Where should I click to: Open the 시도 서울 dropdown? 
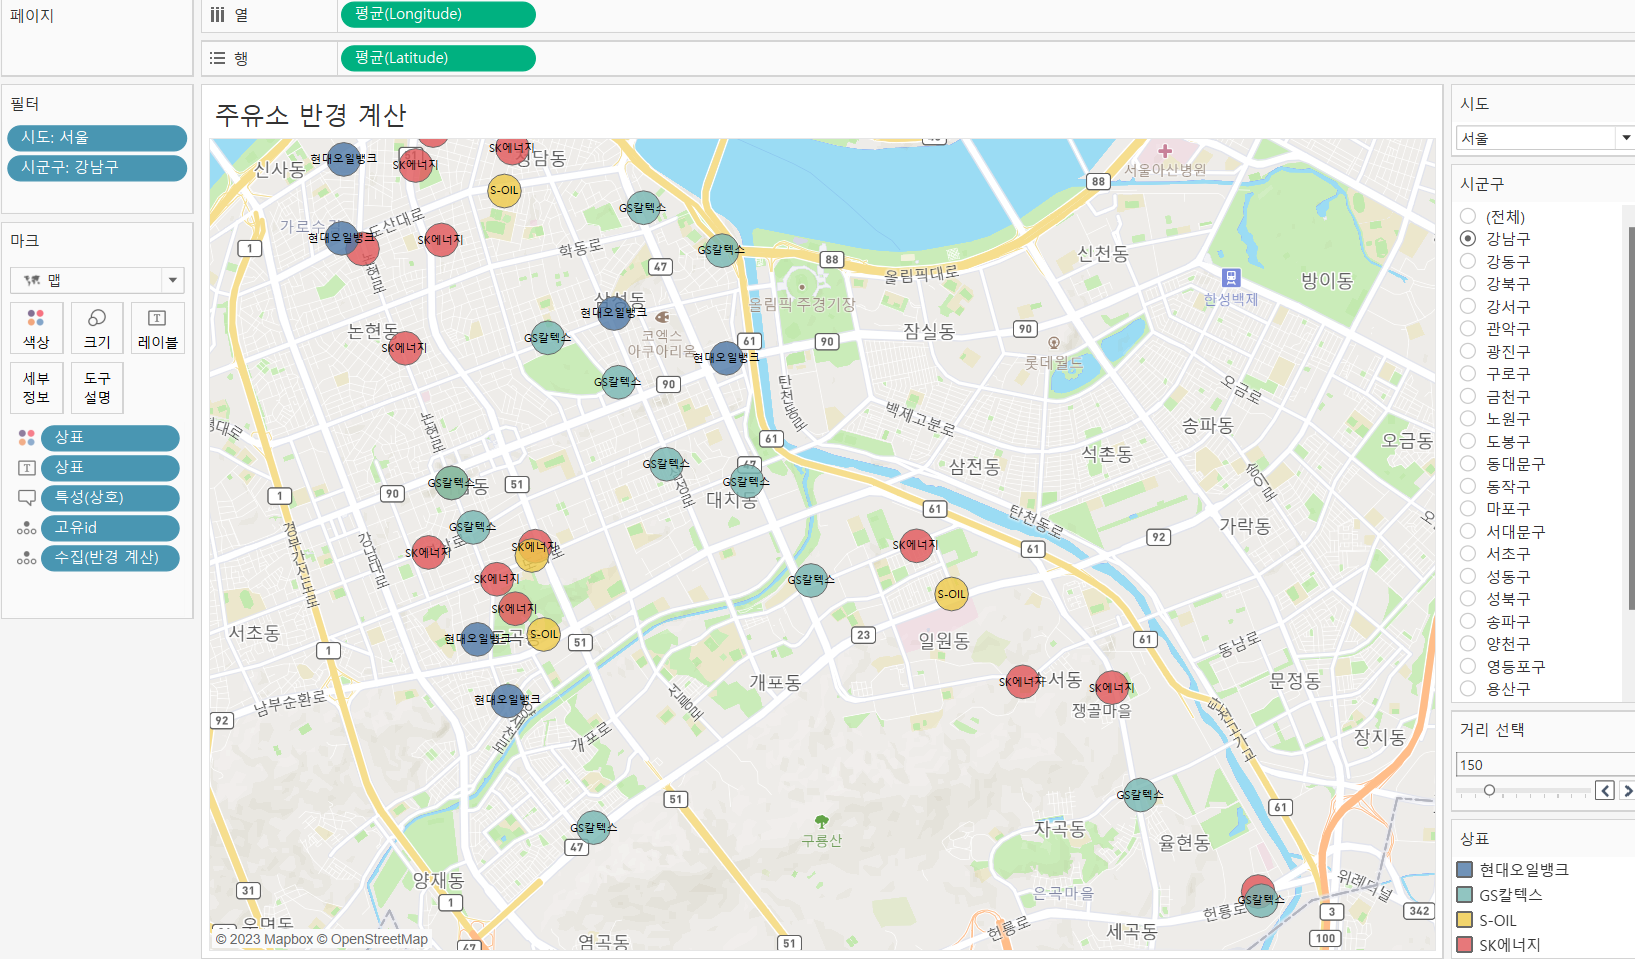[x=1626, y=138]
